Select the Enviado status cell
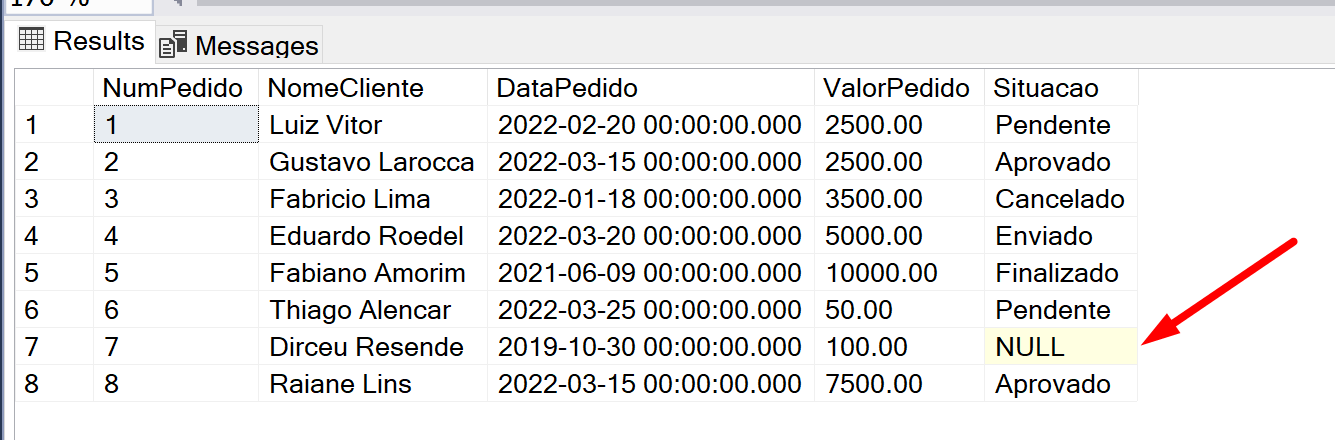 [1061, 236]
